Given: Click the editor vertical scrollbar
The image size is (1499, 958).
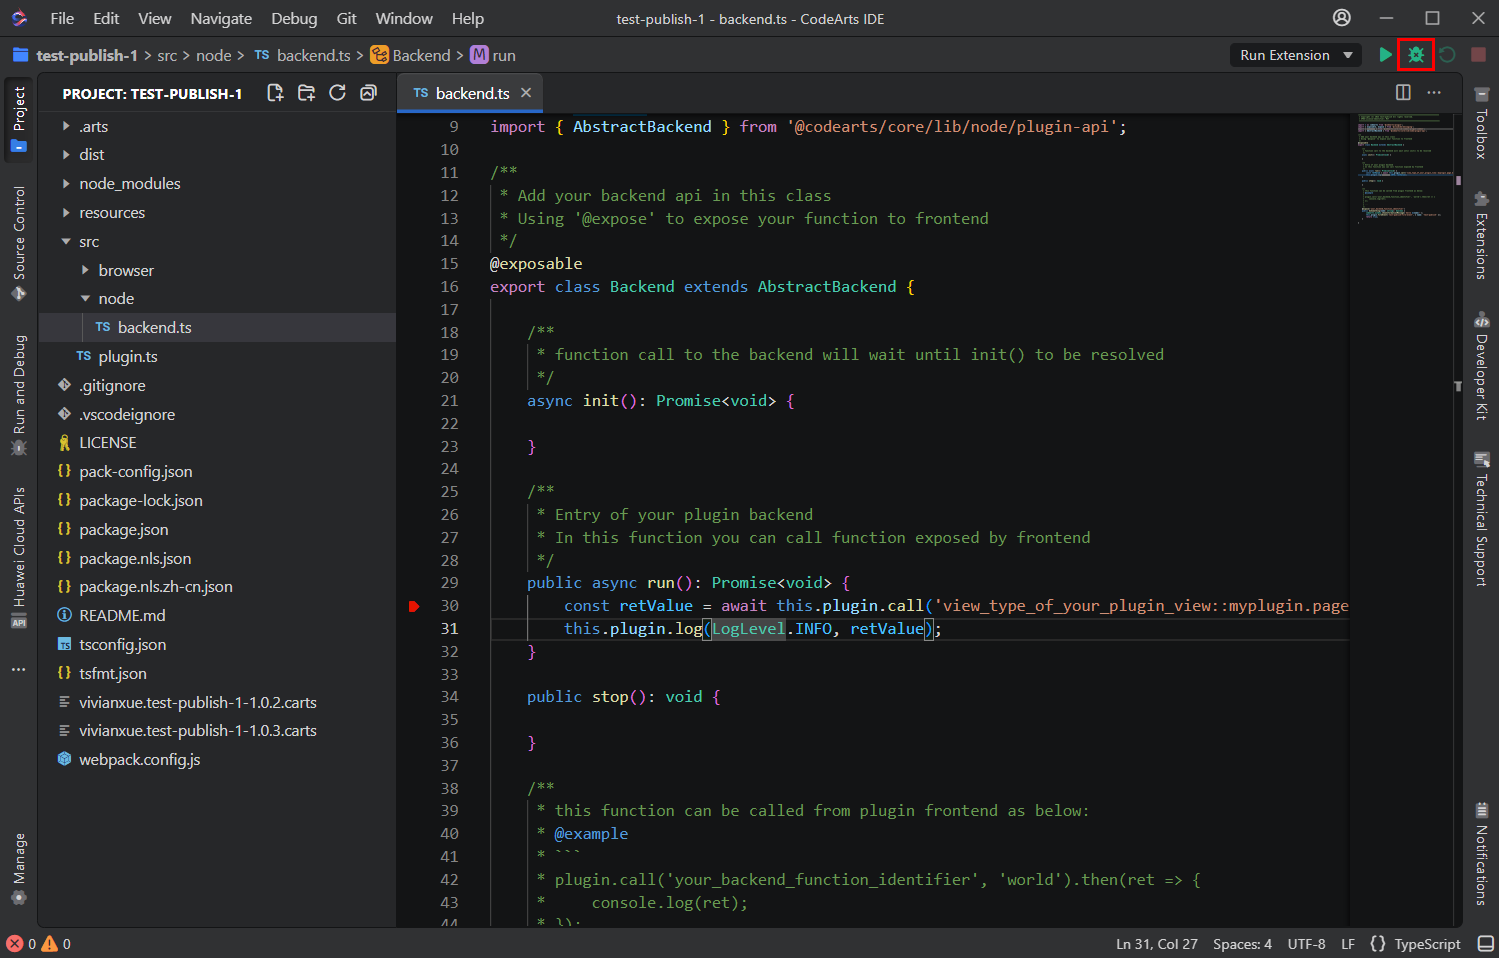Looking at the screenshot, I should coord(1458,520).
